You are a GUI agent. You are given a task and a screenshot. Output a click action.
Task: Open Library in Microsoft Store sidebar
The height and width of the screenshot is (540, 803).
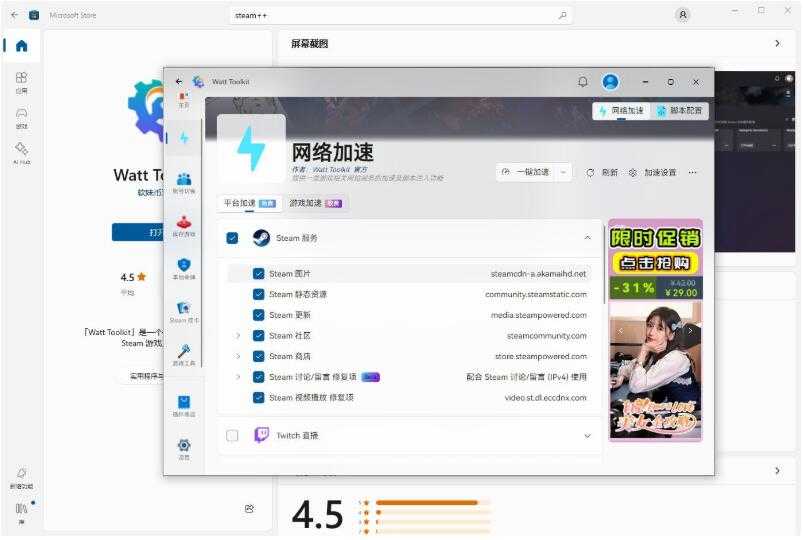coord(22,513)
